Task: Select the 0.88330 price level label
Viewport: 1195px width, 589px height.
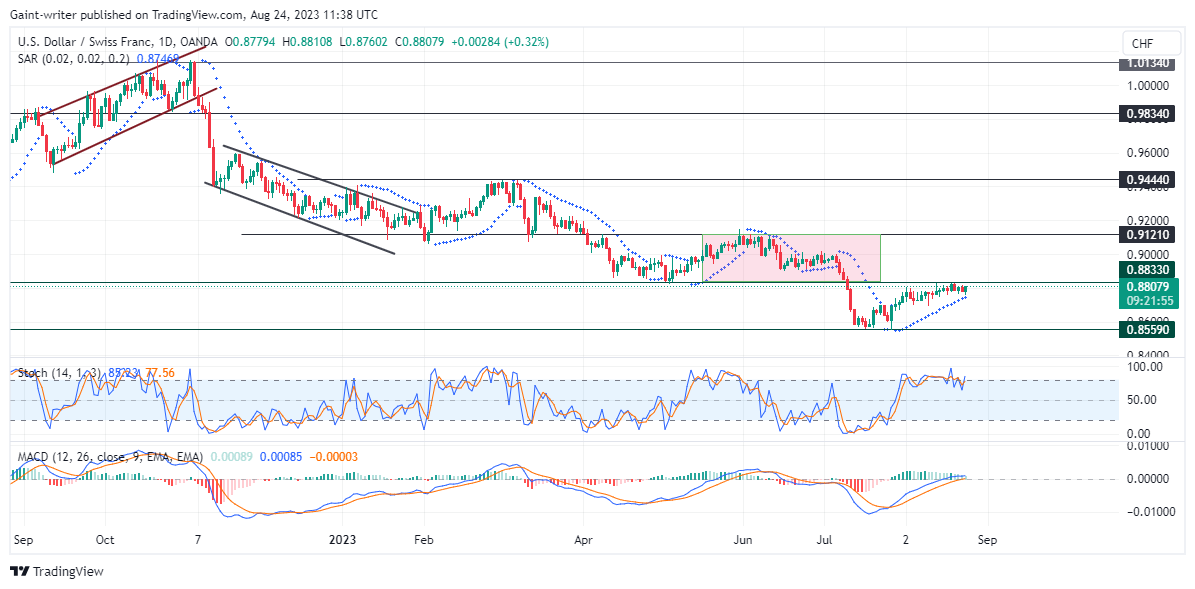Action: tap(1149, 269)
